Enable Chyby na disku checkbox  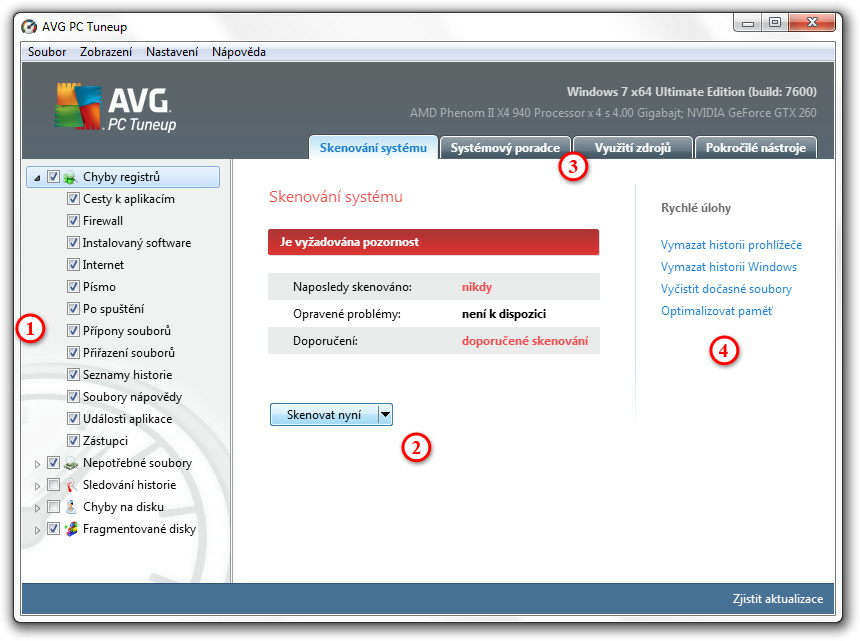click(x=53, y=507)
